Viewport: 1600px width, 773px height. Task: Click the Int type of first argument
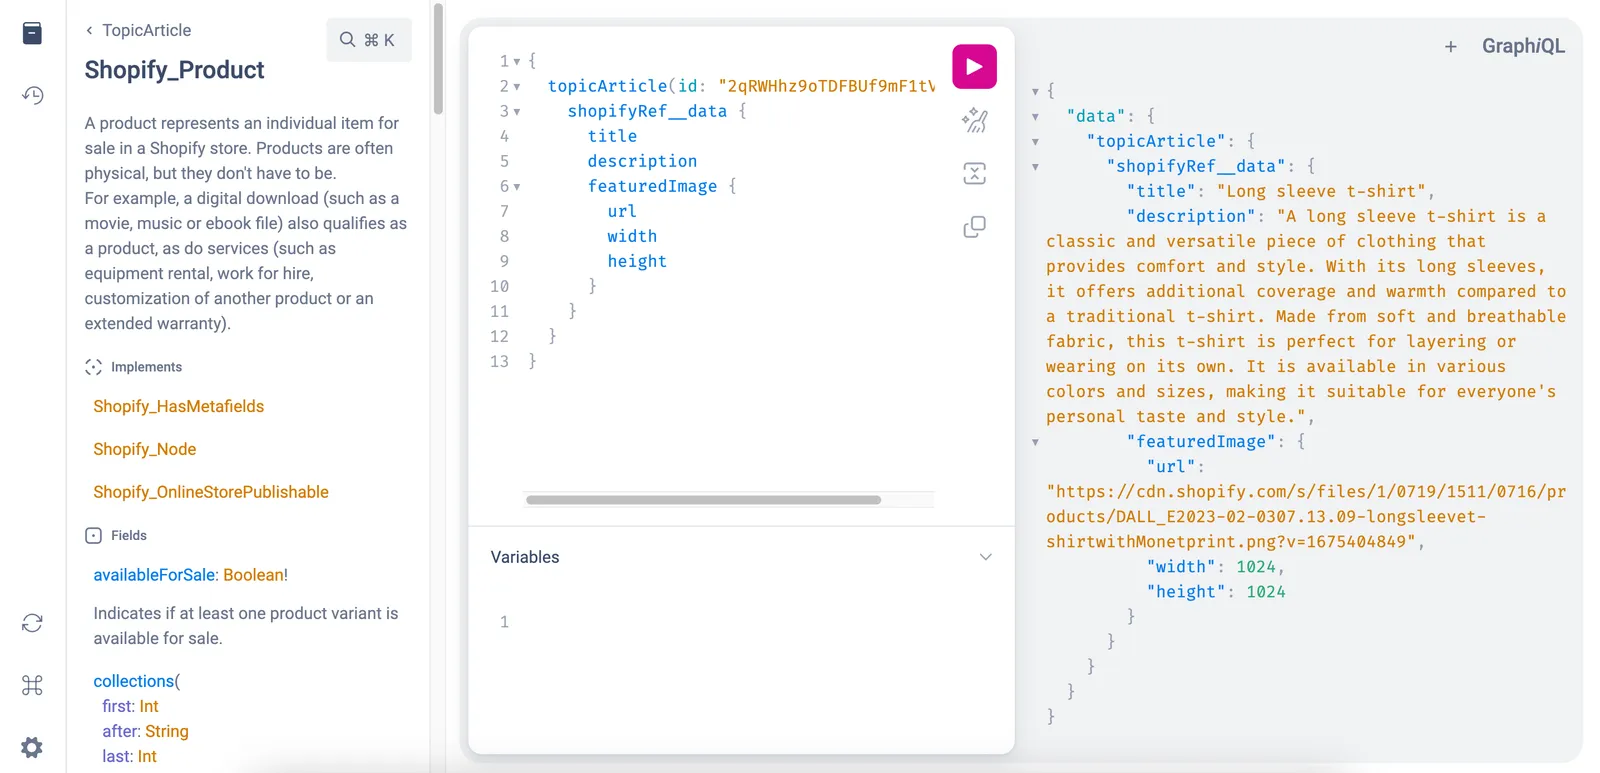(149, 706)
